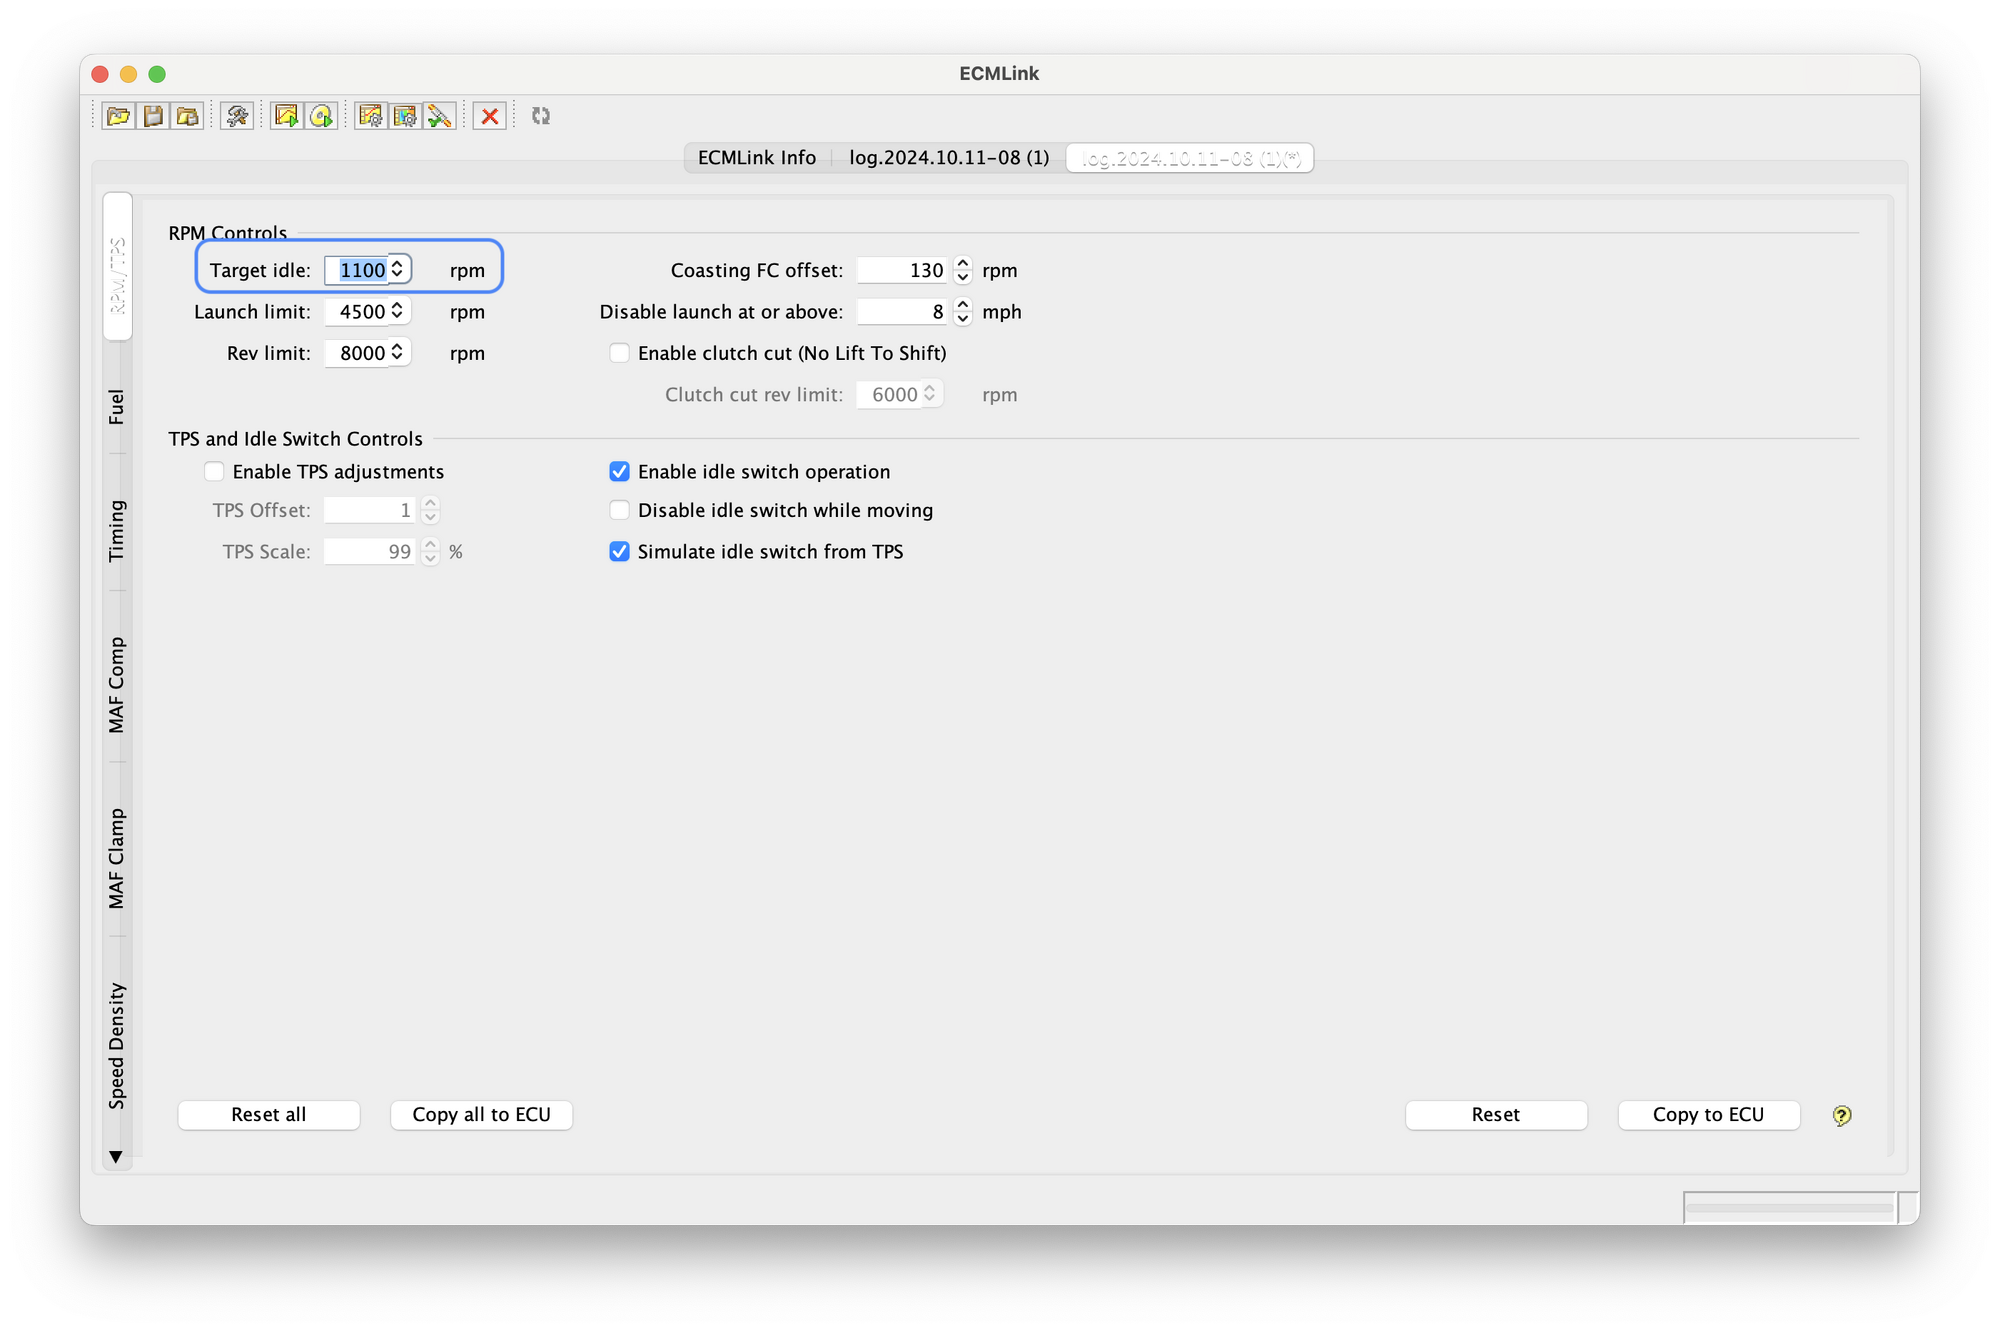Viewport: 2000px width, 1331px height.
Task: Click the Rev limit value field
Action: coord(357,352)
